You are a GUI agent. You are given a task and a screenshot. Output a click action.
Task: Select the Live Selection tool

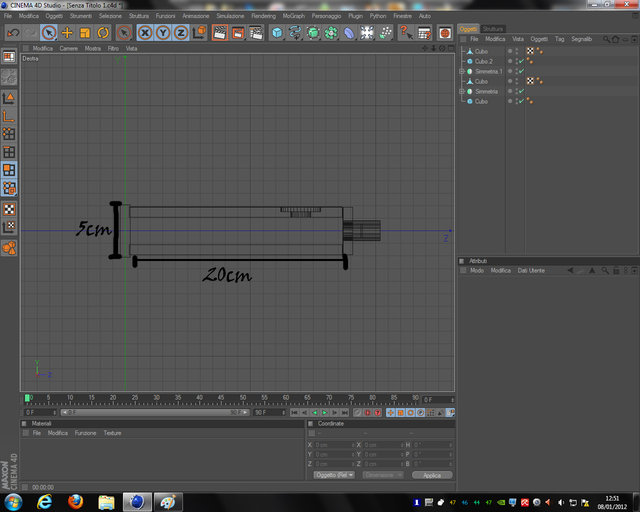tap(49, 33)
